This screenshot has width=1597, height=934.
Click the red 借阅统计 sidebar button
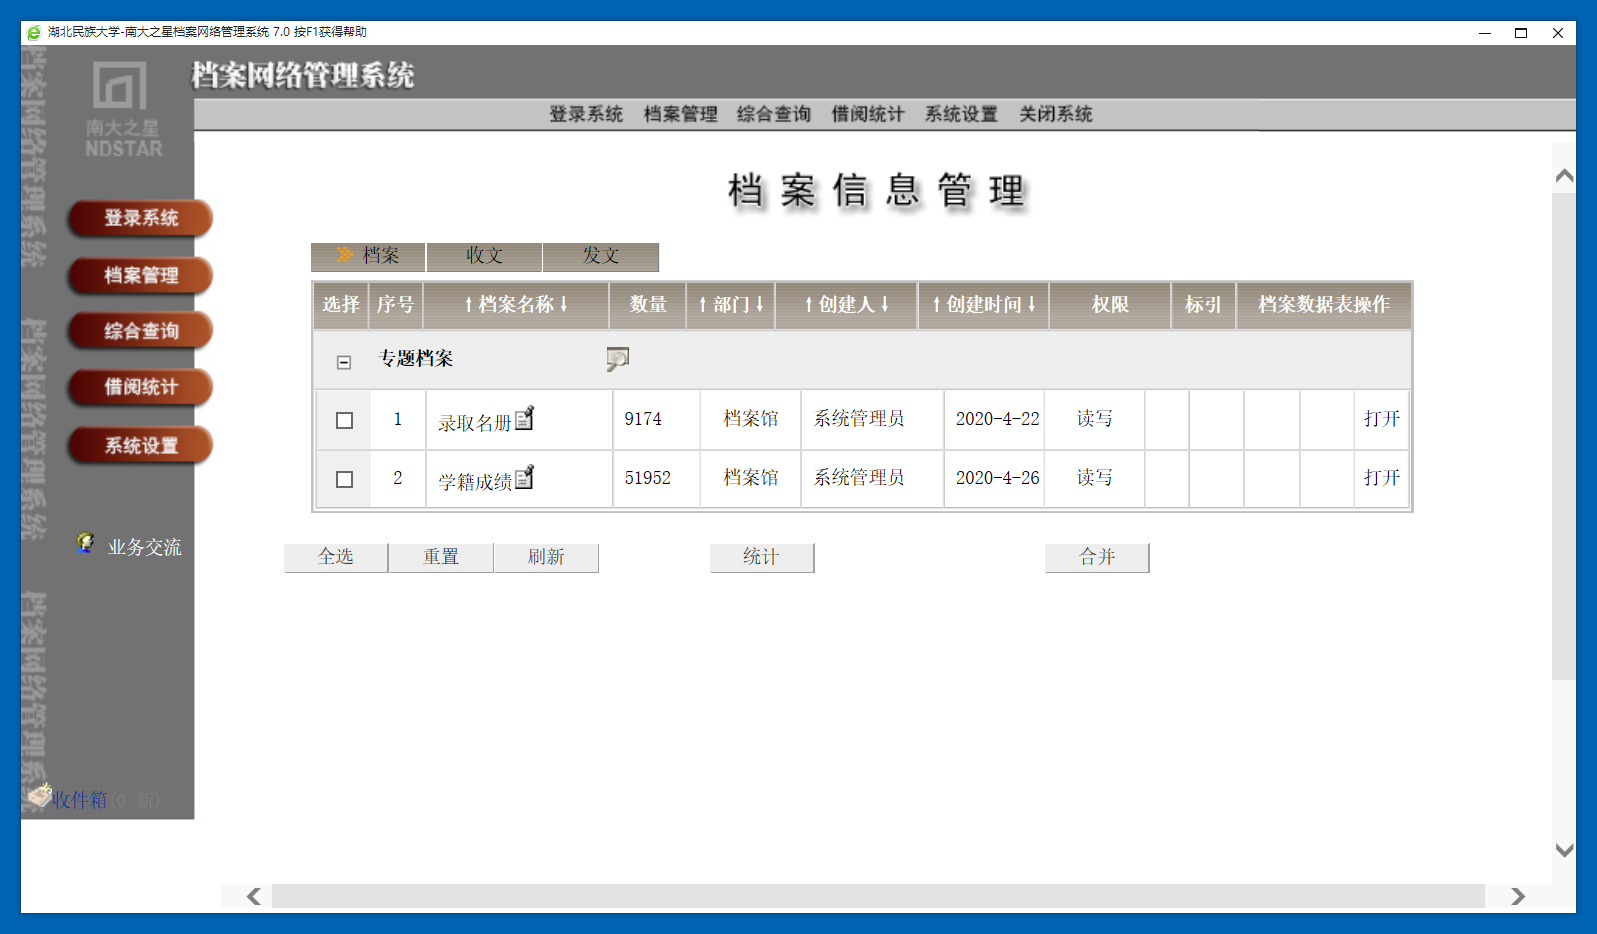(140, 387)
